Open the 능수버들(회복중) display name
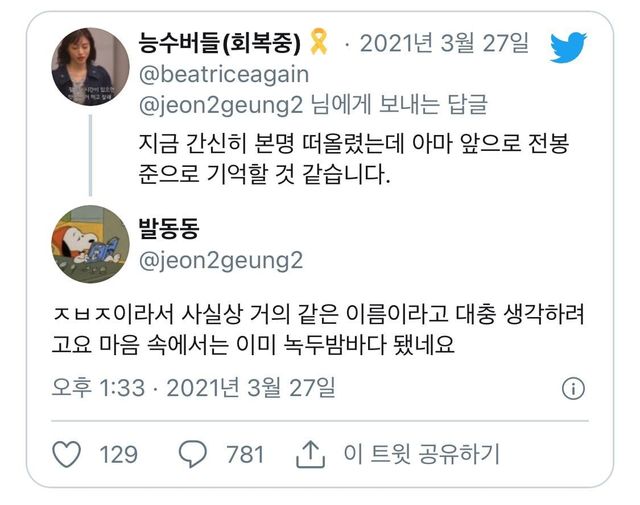This screenshot has width=640, height=505. (x=220, y=44)
